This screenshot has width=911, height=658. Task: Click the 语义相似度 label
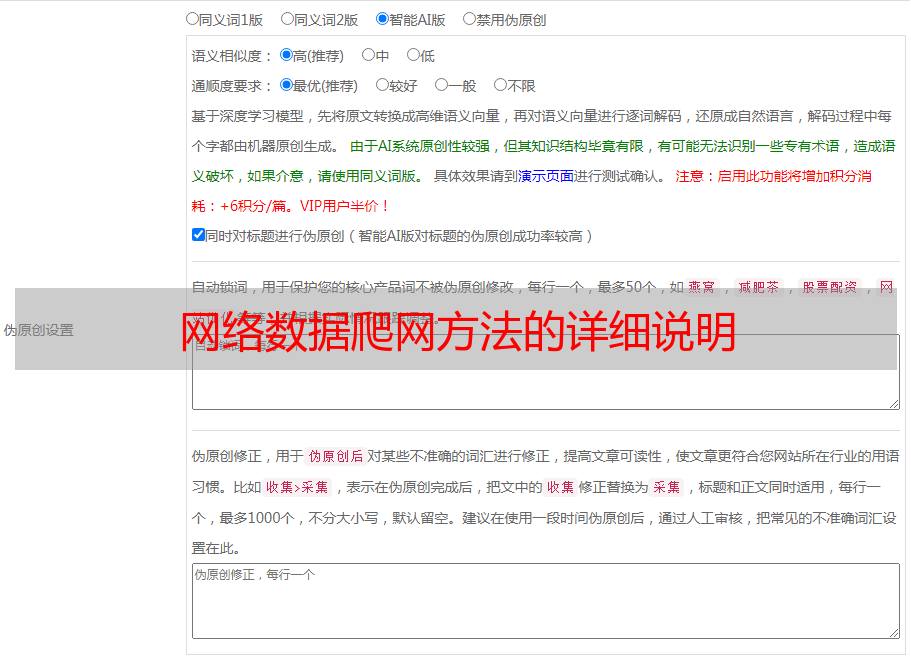[232, 56]
